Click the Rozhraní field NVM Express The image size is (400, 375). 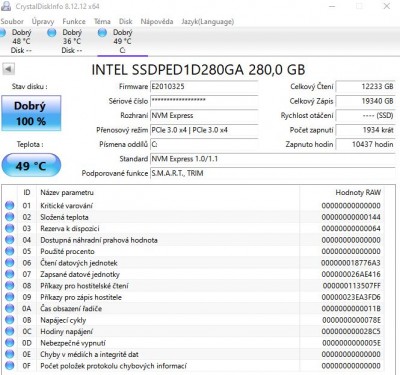(x=204, y=115)
